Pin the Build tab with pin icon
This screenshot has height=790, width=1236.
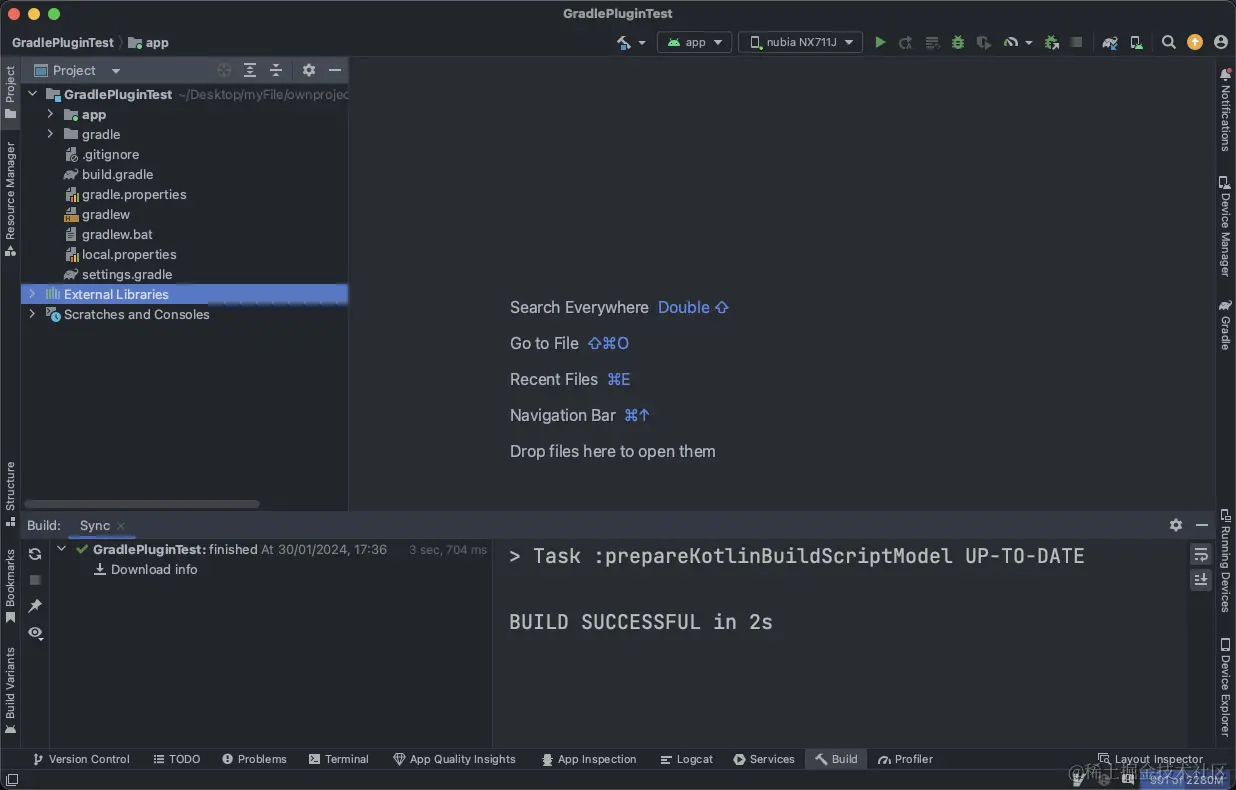point(35,606)
